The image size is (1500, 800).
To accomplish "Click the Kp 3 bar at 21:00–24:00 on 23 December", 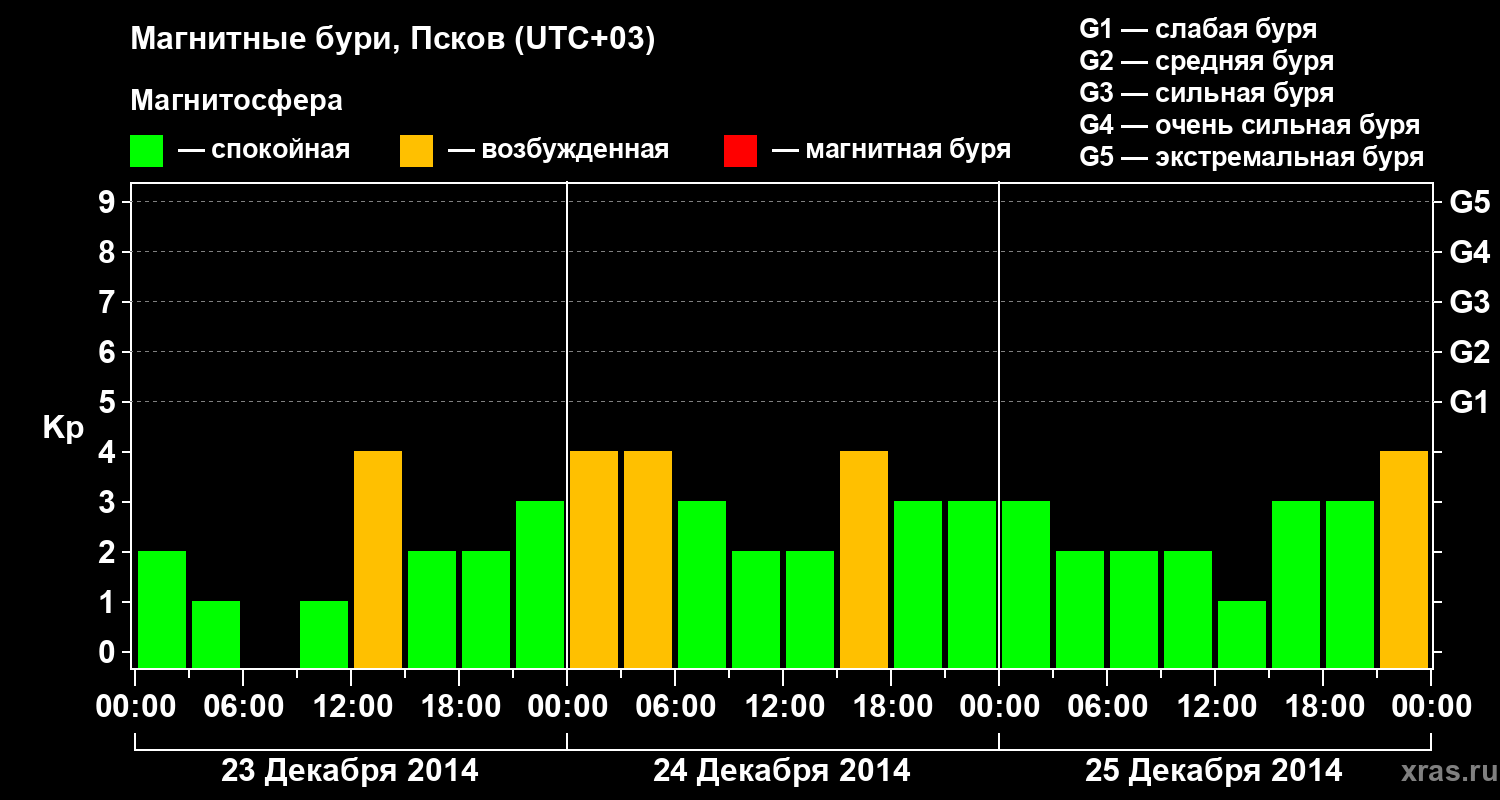I will pyautogui.click(x=540, y=584).
